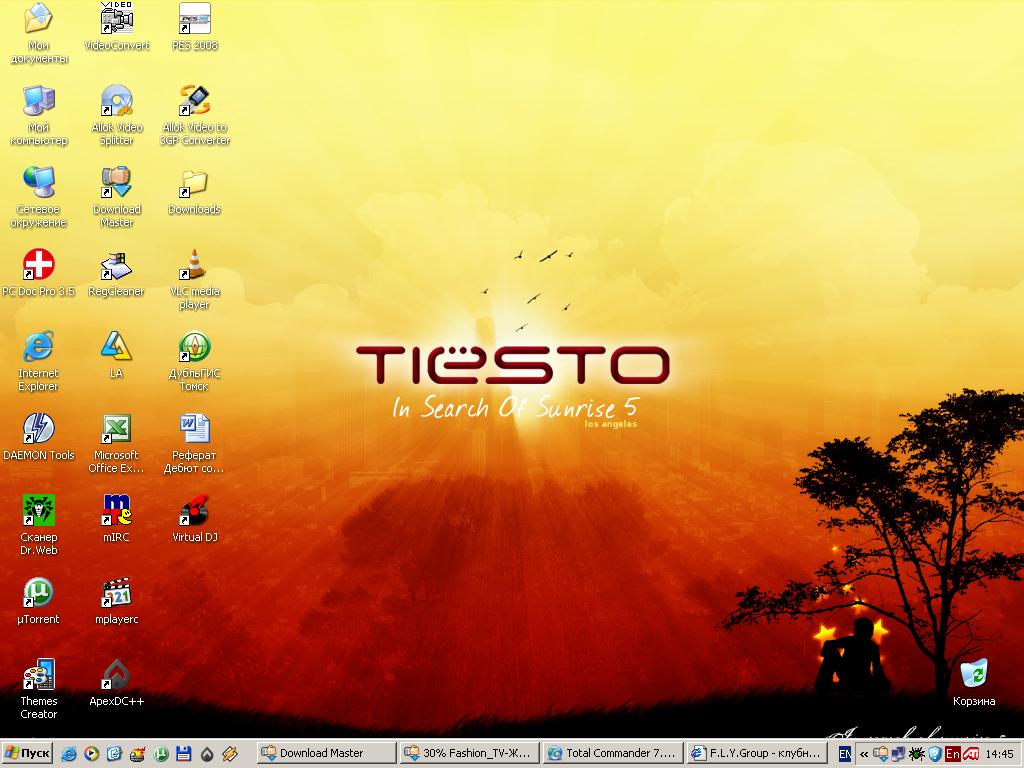Screen dimensions: 1024x768
Task: Select the Themes Creator icon
Action: (39, 689)
